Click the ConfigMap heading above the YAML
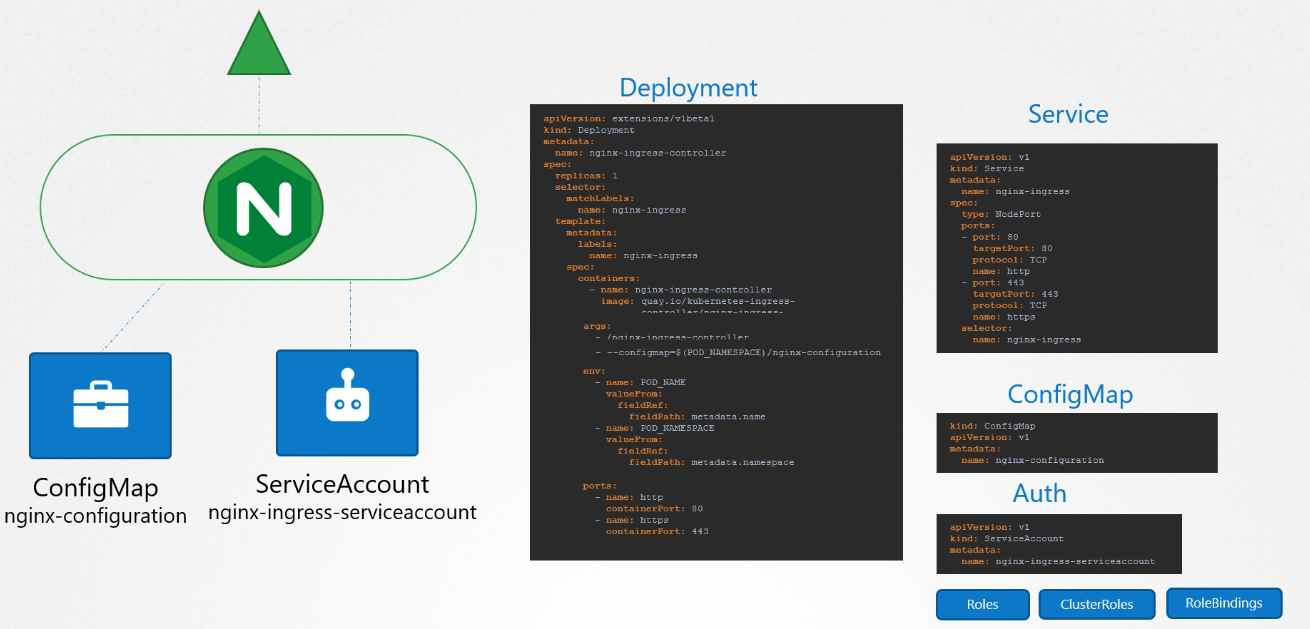1310x629 pixels. pos(1070,395)
